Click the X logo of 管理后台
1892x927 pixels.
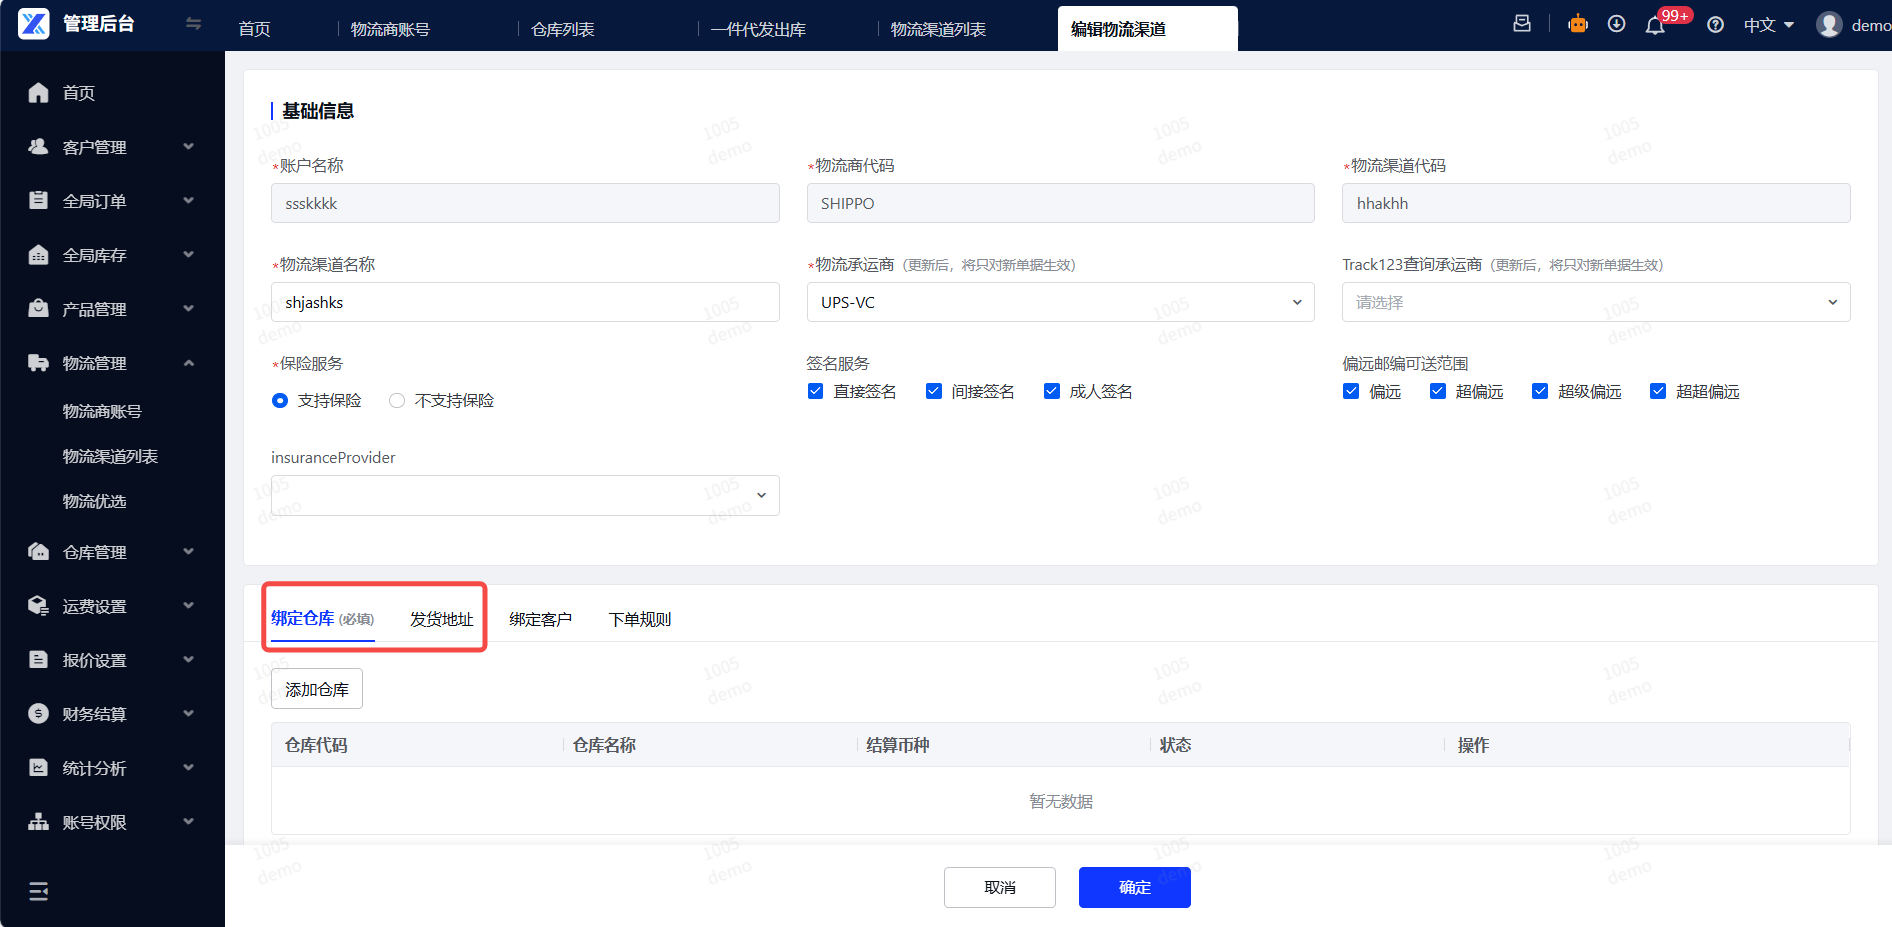click(x=33, y=24)
